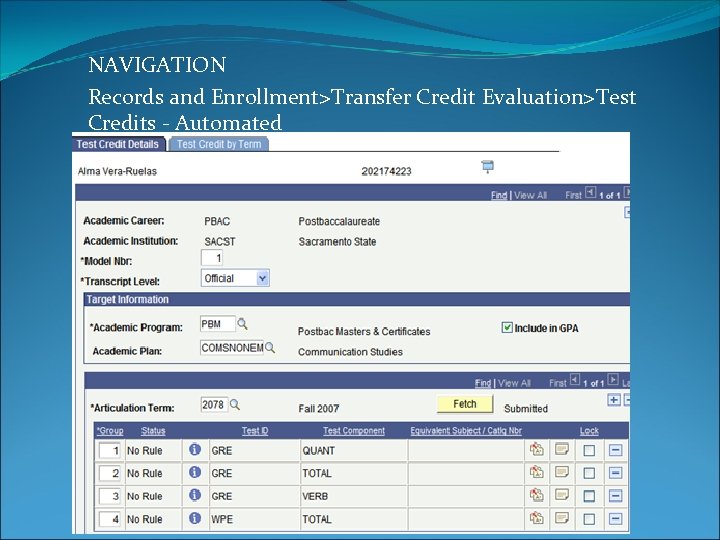Delete GRE VERB row with minus button

pyautogui.click(x=615, y=496)
